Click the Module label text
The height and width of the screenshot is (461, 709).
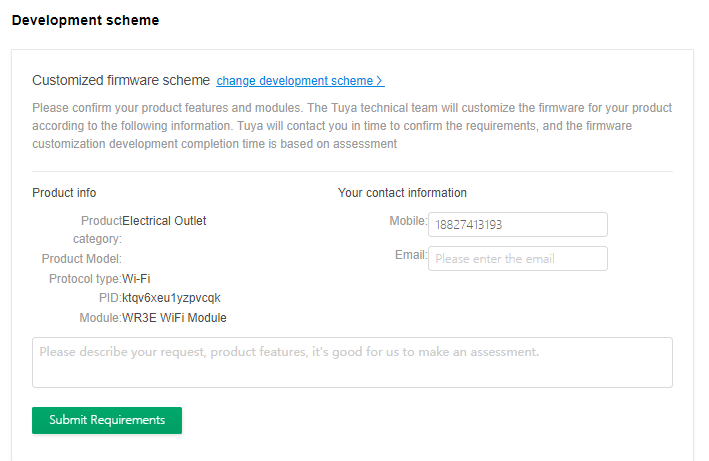(99, 318)
